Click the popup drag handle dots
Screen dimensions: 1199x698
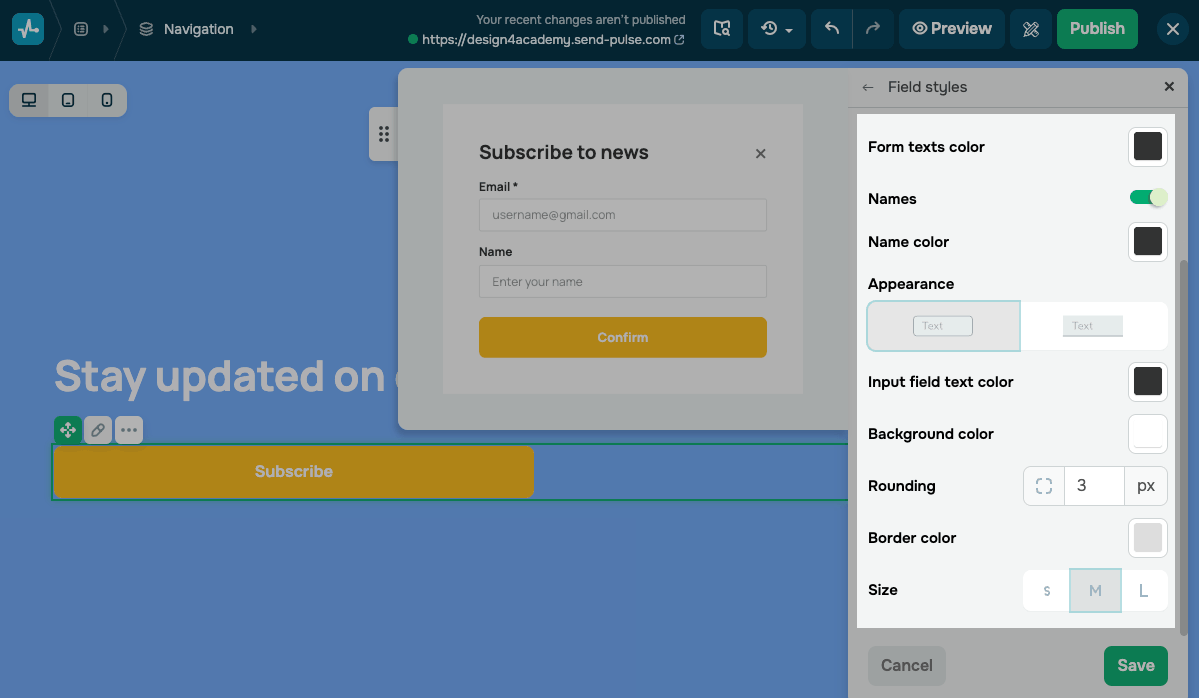pos(384,135)
